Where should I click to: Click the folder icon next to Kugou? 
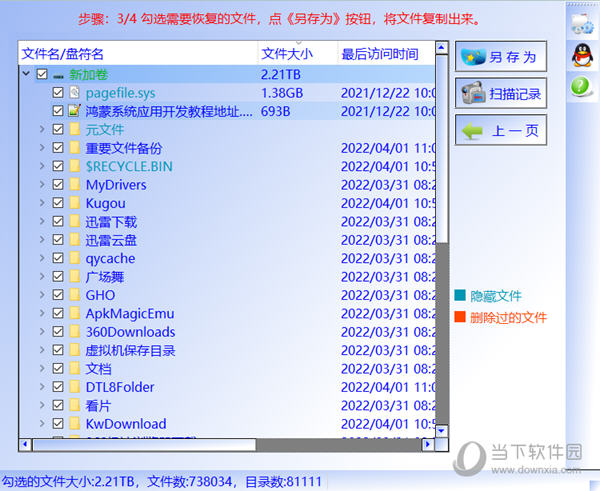[74, 203]
